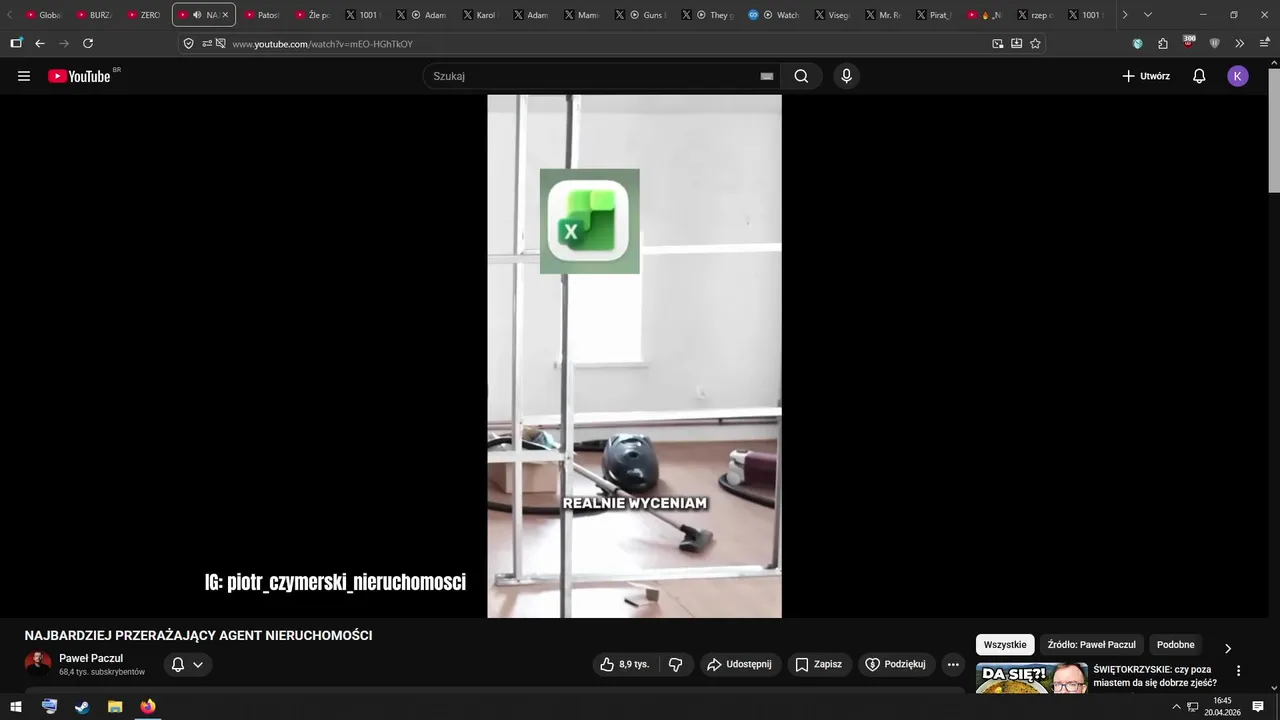Close the current NAJ tab
Viewport: 1280px width, 720px height.
coord(225,15)
